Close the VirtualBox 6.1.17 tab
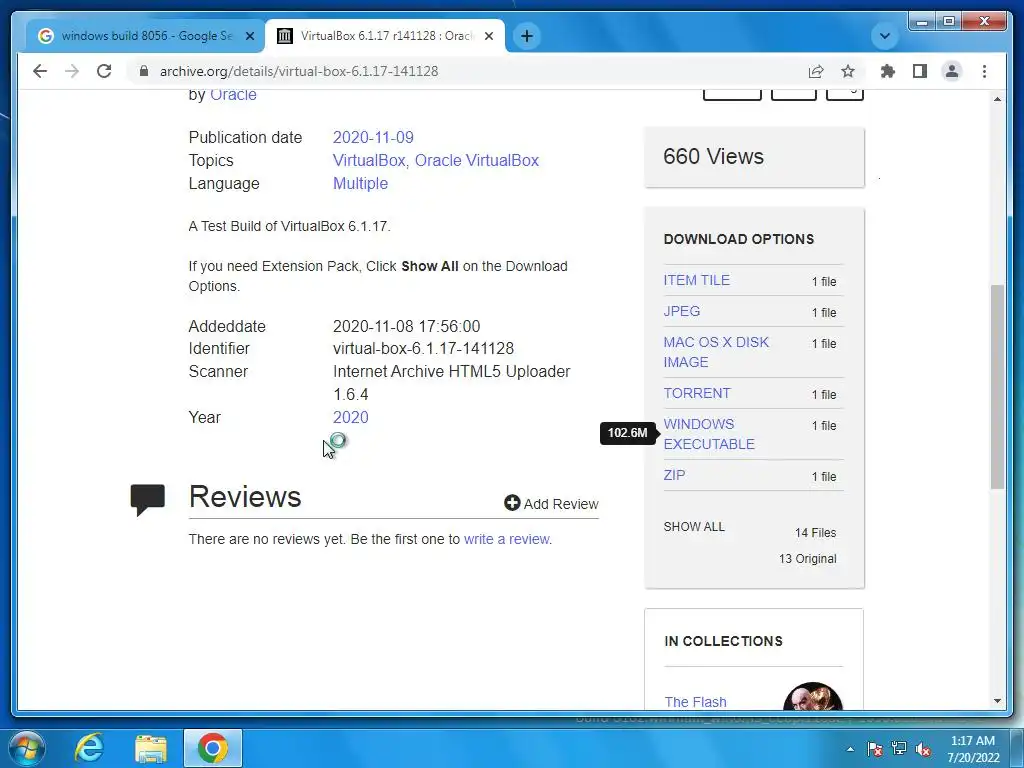The image size is (1024, 768). [488, 36]
